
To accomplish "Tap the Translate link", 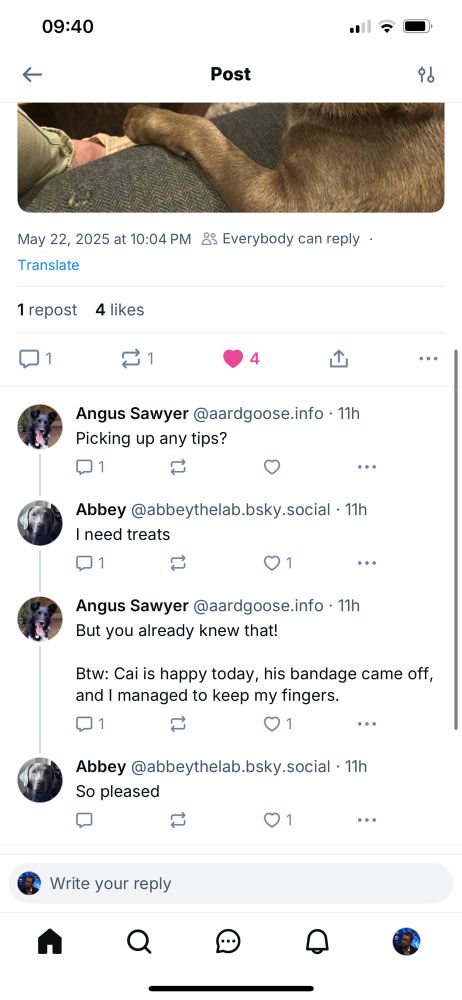I will (48, 265).
